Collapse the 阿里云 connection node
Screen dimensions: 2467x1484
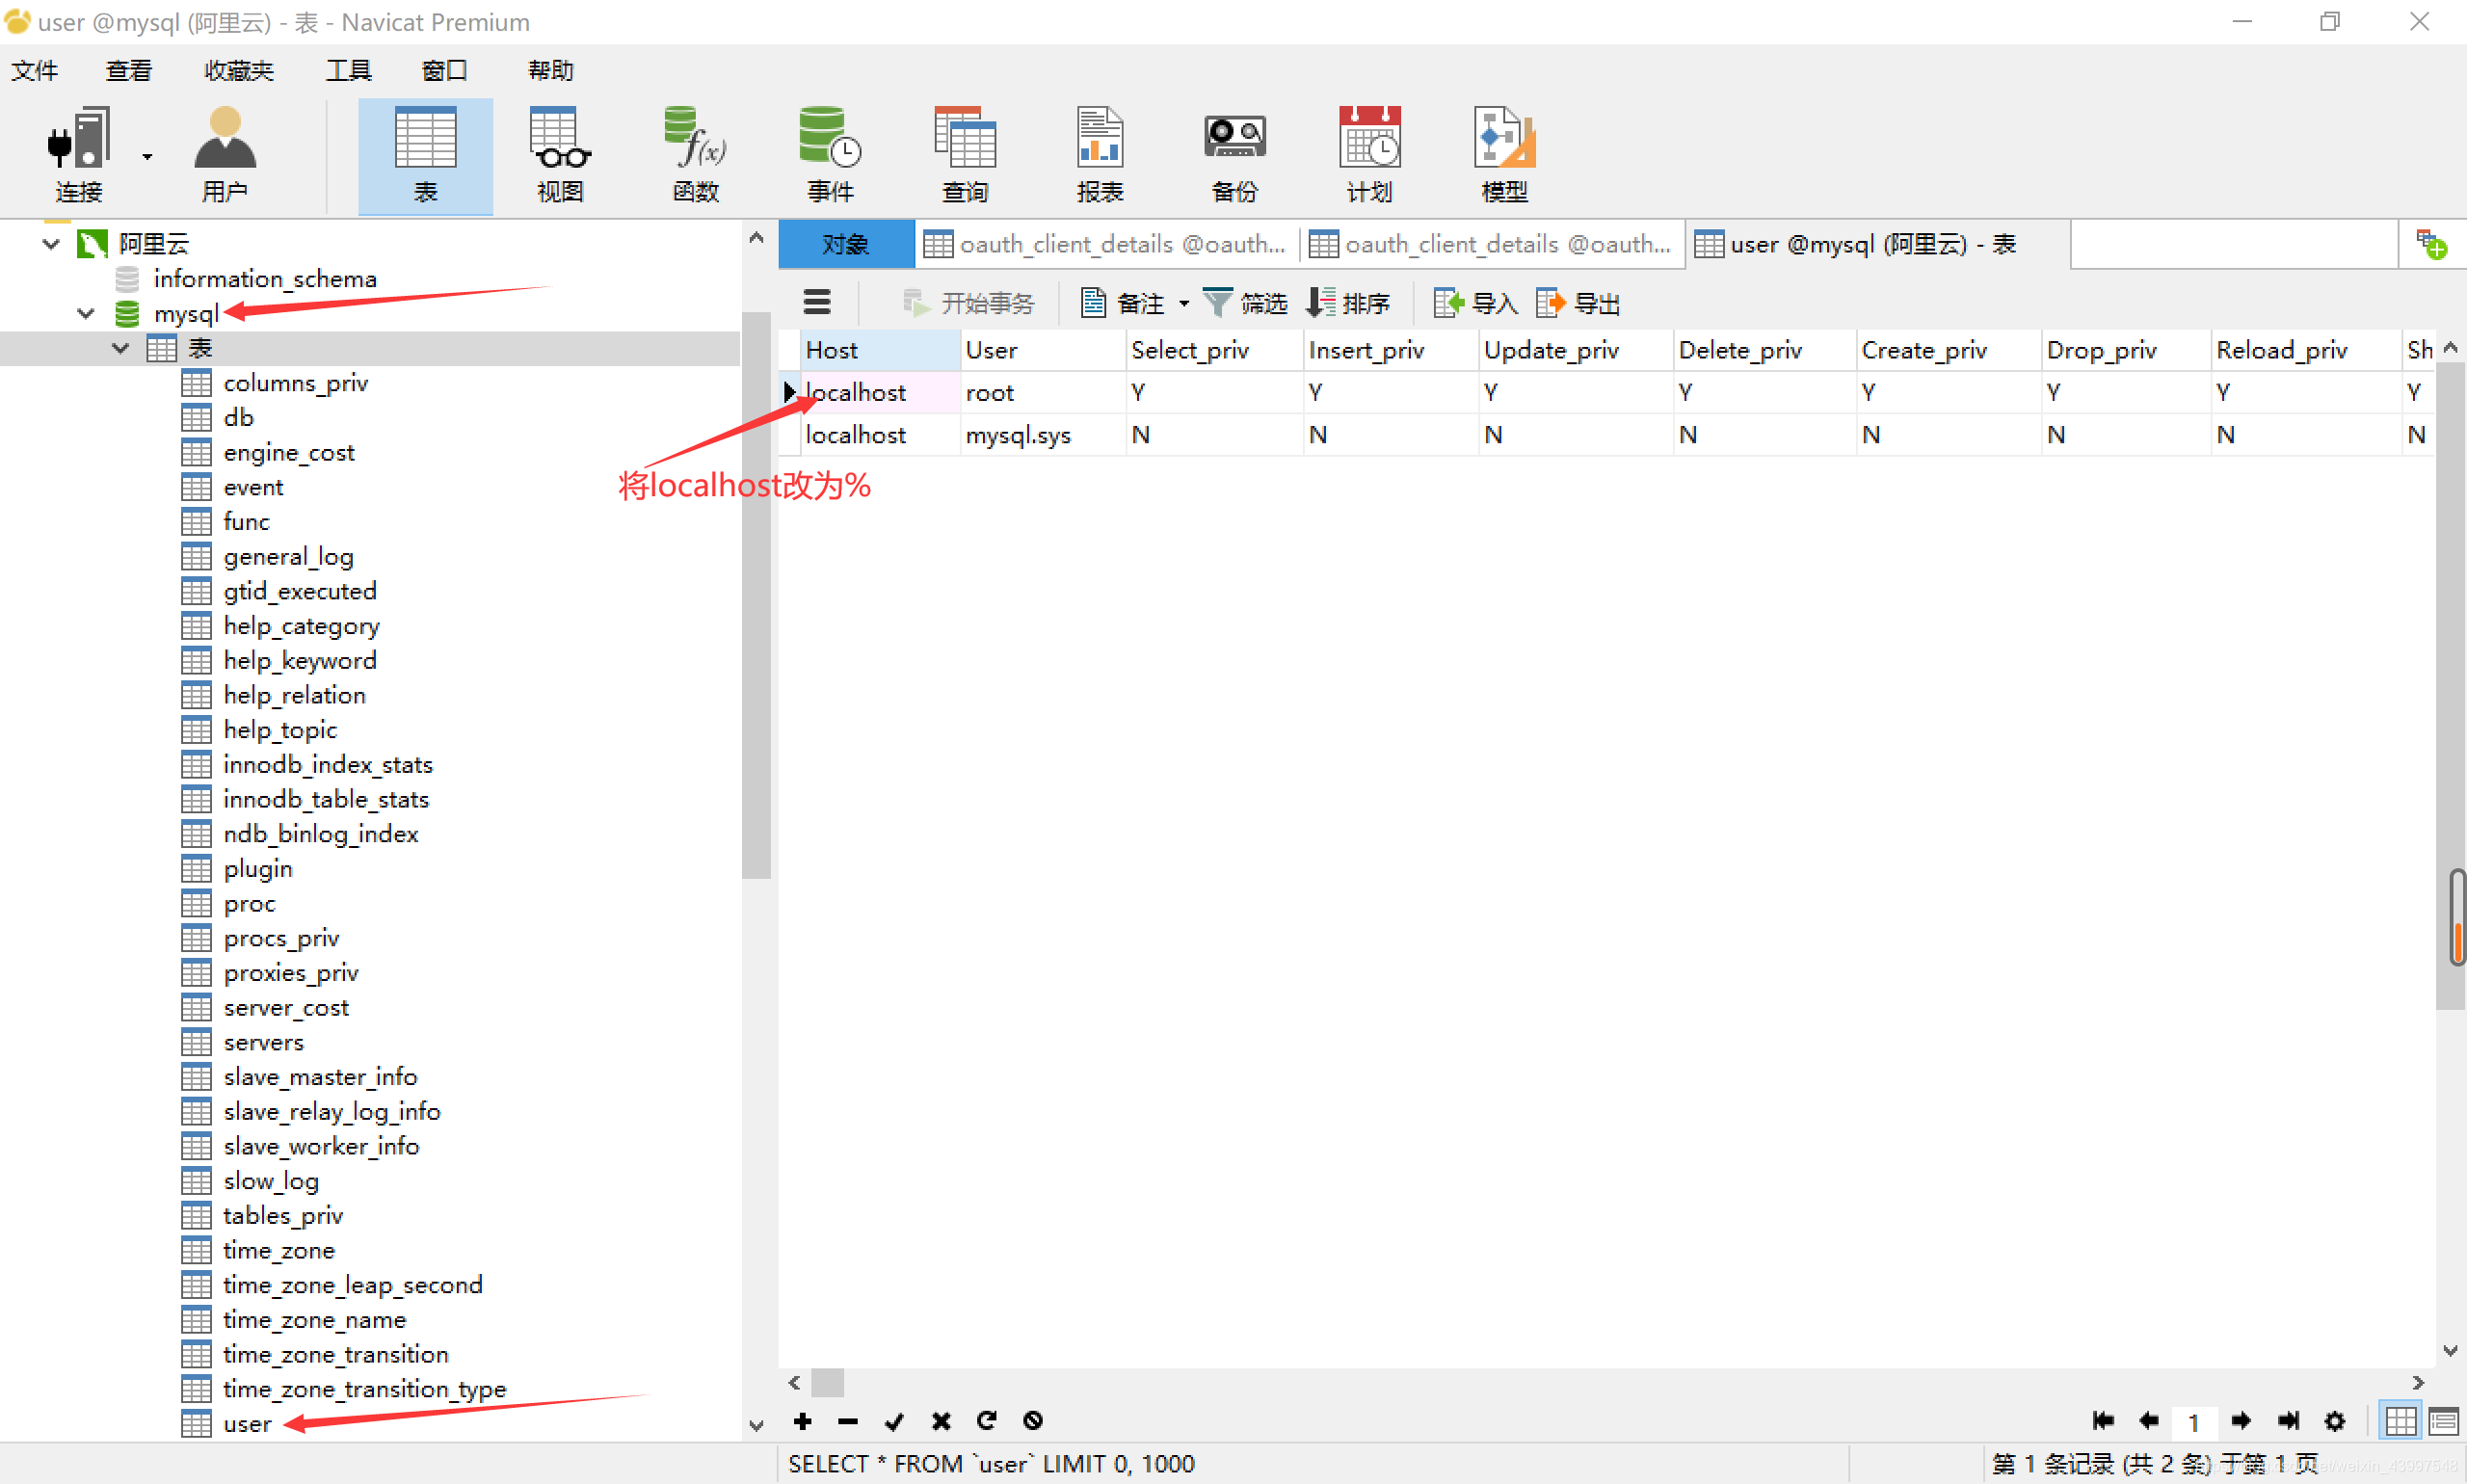(x=51, y=244)
